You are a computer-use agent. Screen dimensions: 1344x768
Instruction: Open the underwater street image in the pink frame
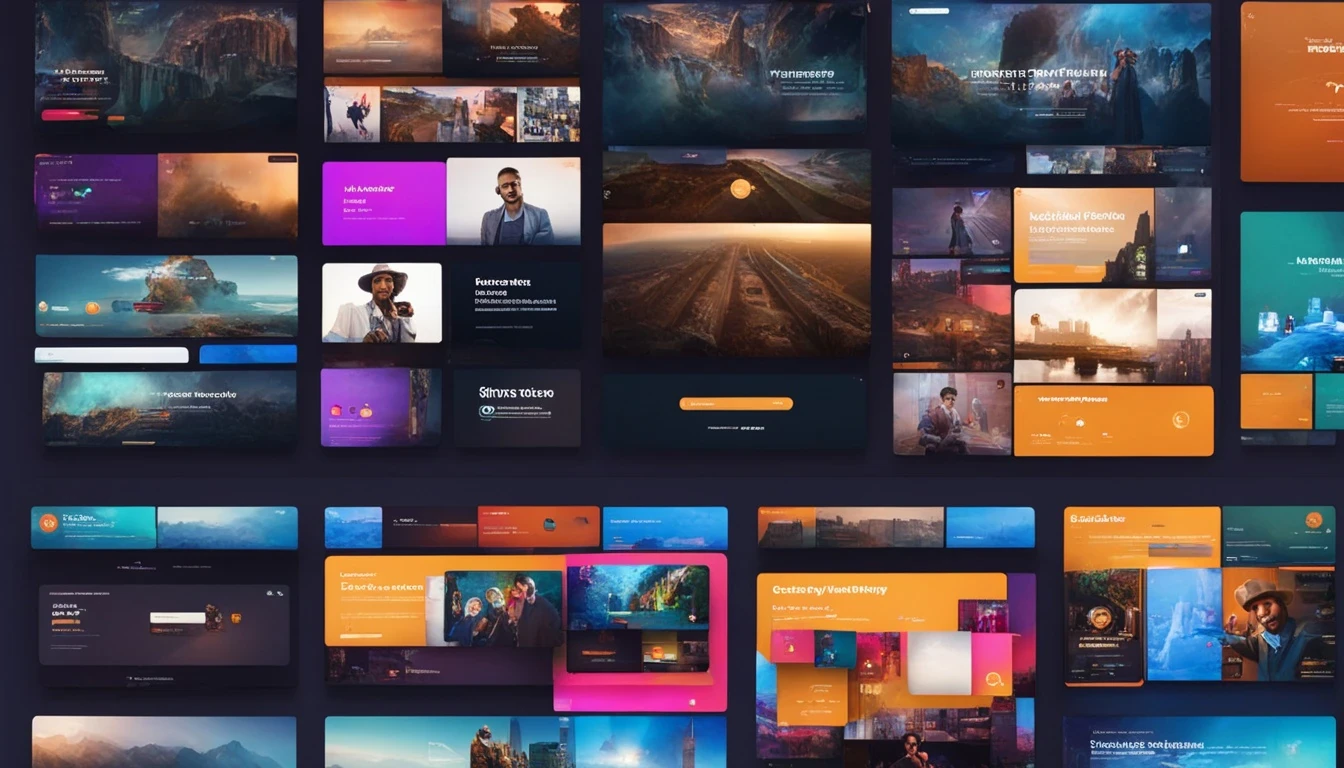tap(638, 598)
